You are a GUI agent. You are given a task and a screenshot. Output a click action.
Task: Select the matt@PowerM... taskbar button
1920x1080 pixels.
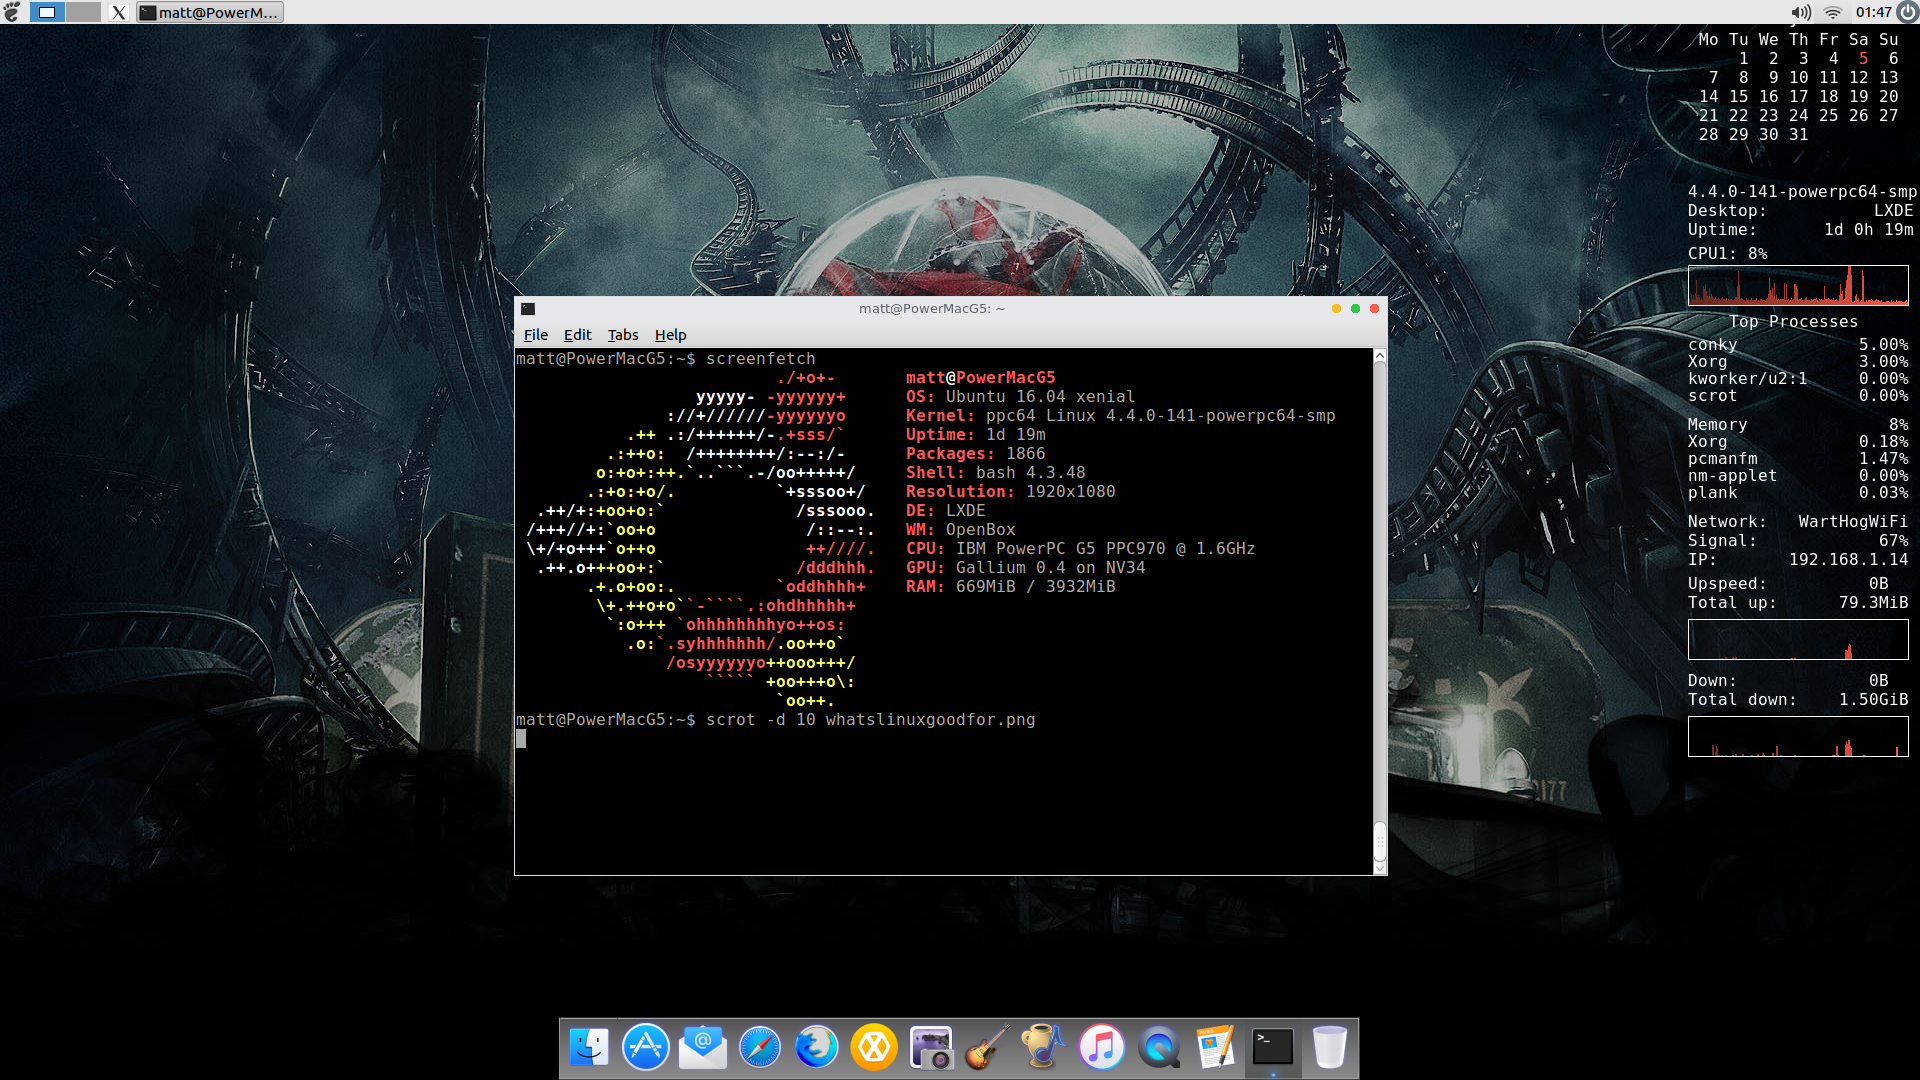pos(210,12)
